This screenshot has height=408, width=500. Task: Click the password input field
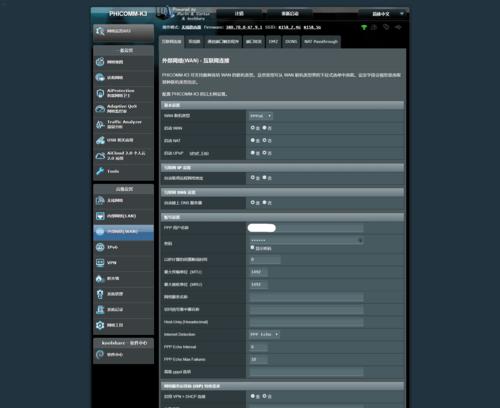click(x=306, y=240)
